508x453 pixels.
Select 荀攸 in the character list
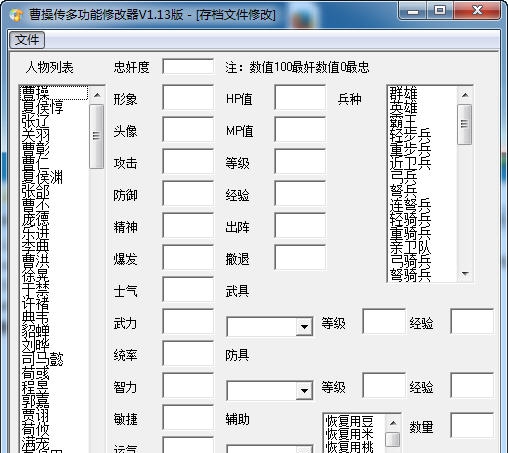[x=54, y=429]
